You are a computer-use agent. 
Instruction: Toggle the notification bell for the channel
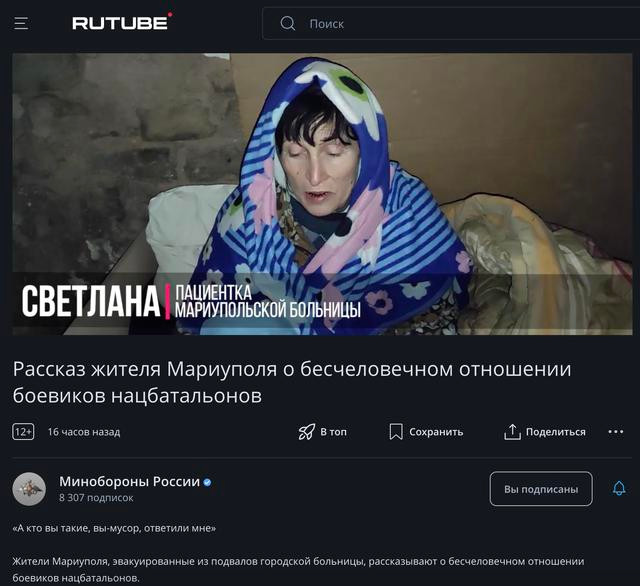(x=619, y=488)
